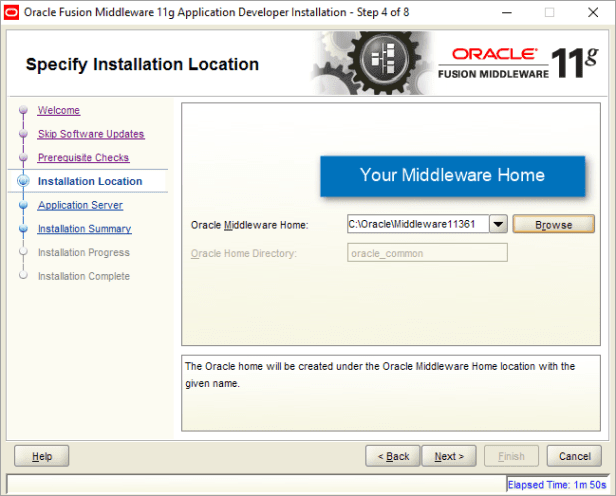The image size is (616, 496).
Task: Click the Installation Summary bullet icon
Action: [23, 228]
